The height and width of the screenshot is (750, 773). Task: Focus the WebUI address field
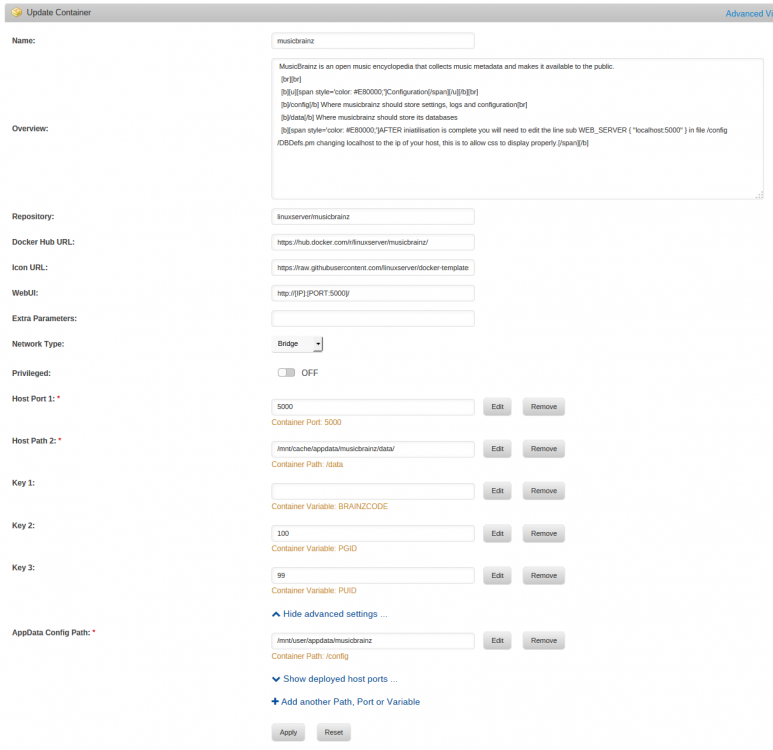(x=373, y=293)
